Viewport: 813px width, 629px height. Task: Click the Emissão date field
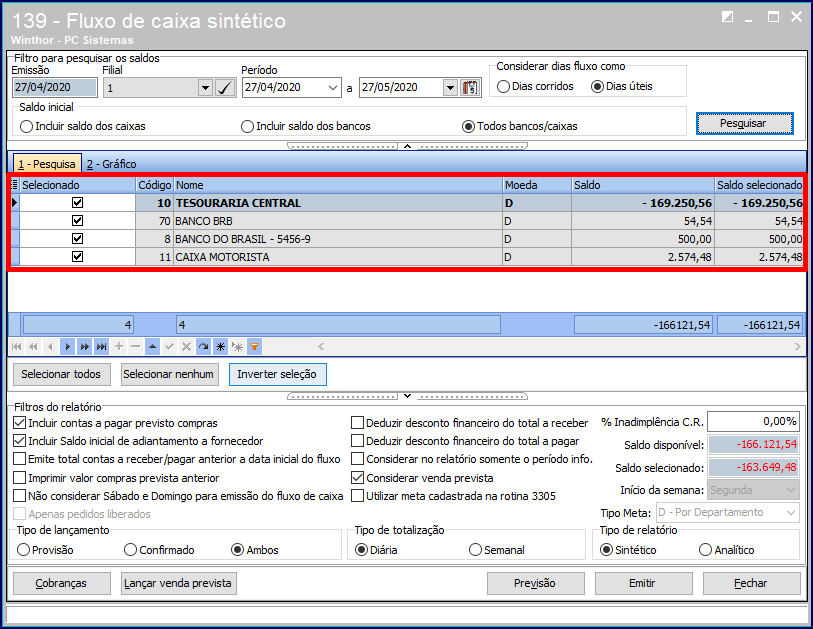coord(54,88)
